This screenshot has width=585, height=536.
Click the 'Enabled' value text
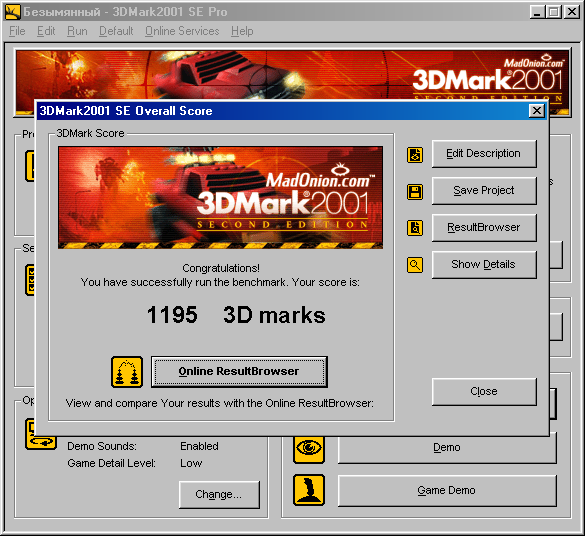click(199, 446)
